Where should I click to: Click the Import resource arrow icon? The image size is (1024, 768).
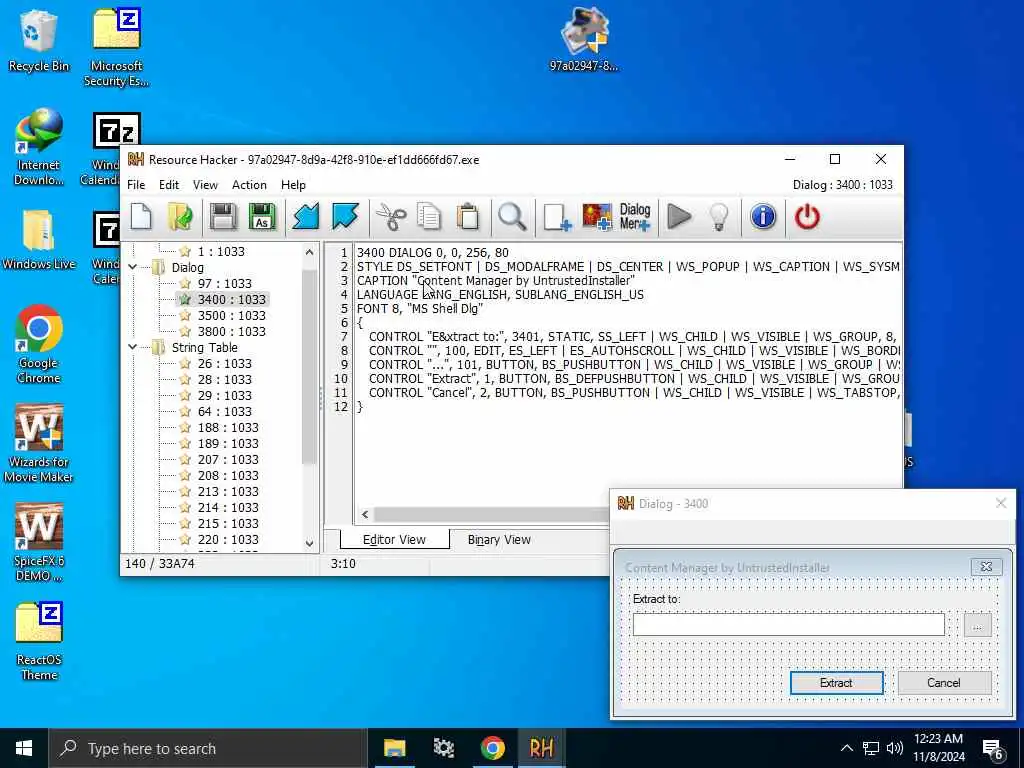pyautogui.click(x=306, y=217)
